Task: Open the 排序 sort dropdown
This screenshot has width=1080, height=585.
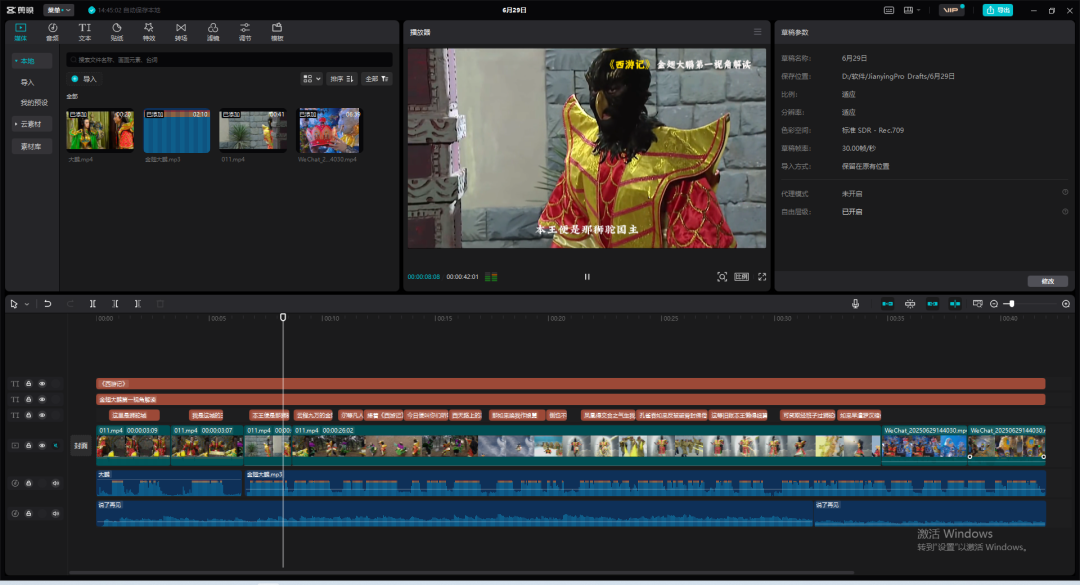Action: coord(342,79)
